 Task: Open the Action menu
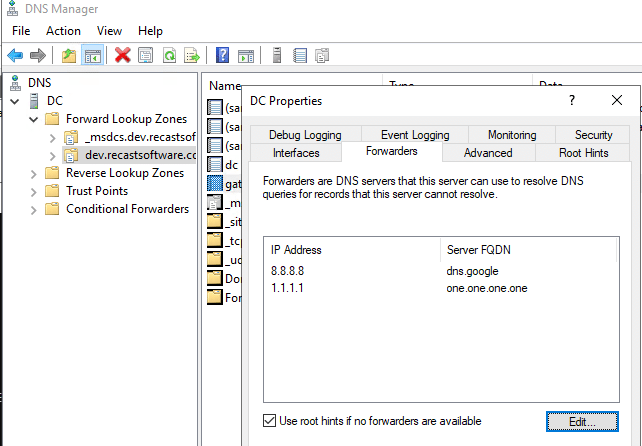point(63,31)
